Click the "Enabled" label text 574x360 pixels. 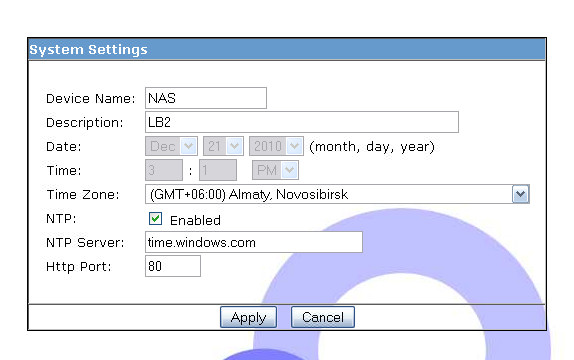click(x=195, y=220)
